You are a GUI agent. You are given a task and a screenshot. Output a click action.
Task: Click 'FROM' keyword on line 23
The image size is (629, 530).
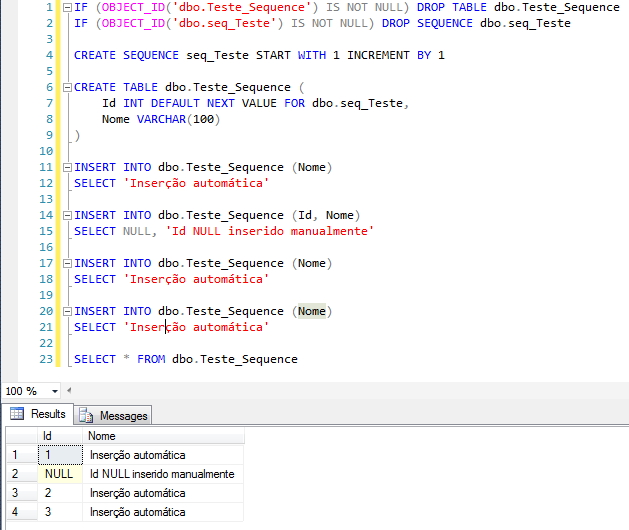(151, 359)
